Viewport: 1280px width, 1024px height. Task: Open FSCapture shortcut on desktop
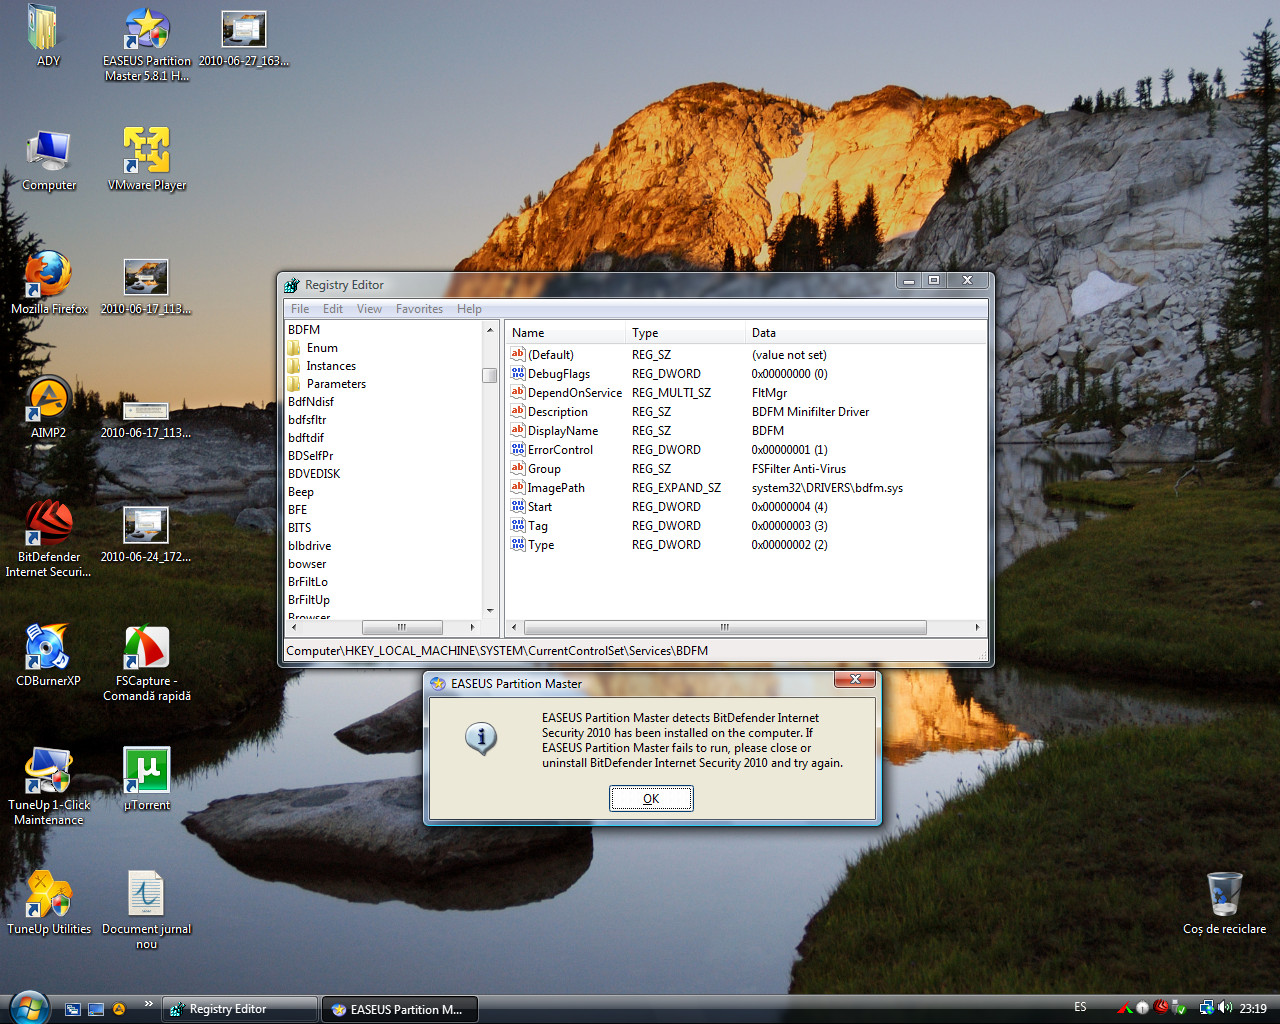click(x=147, y=663)
